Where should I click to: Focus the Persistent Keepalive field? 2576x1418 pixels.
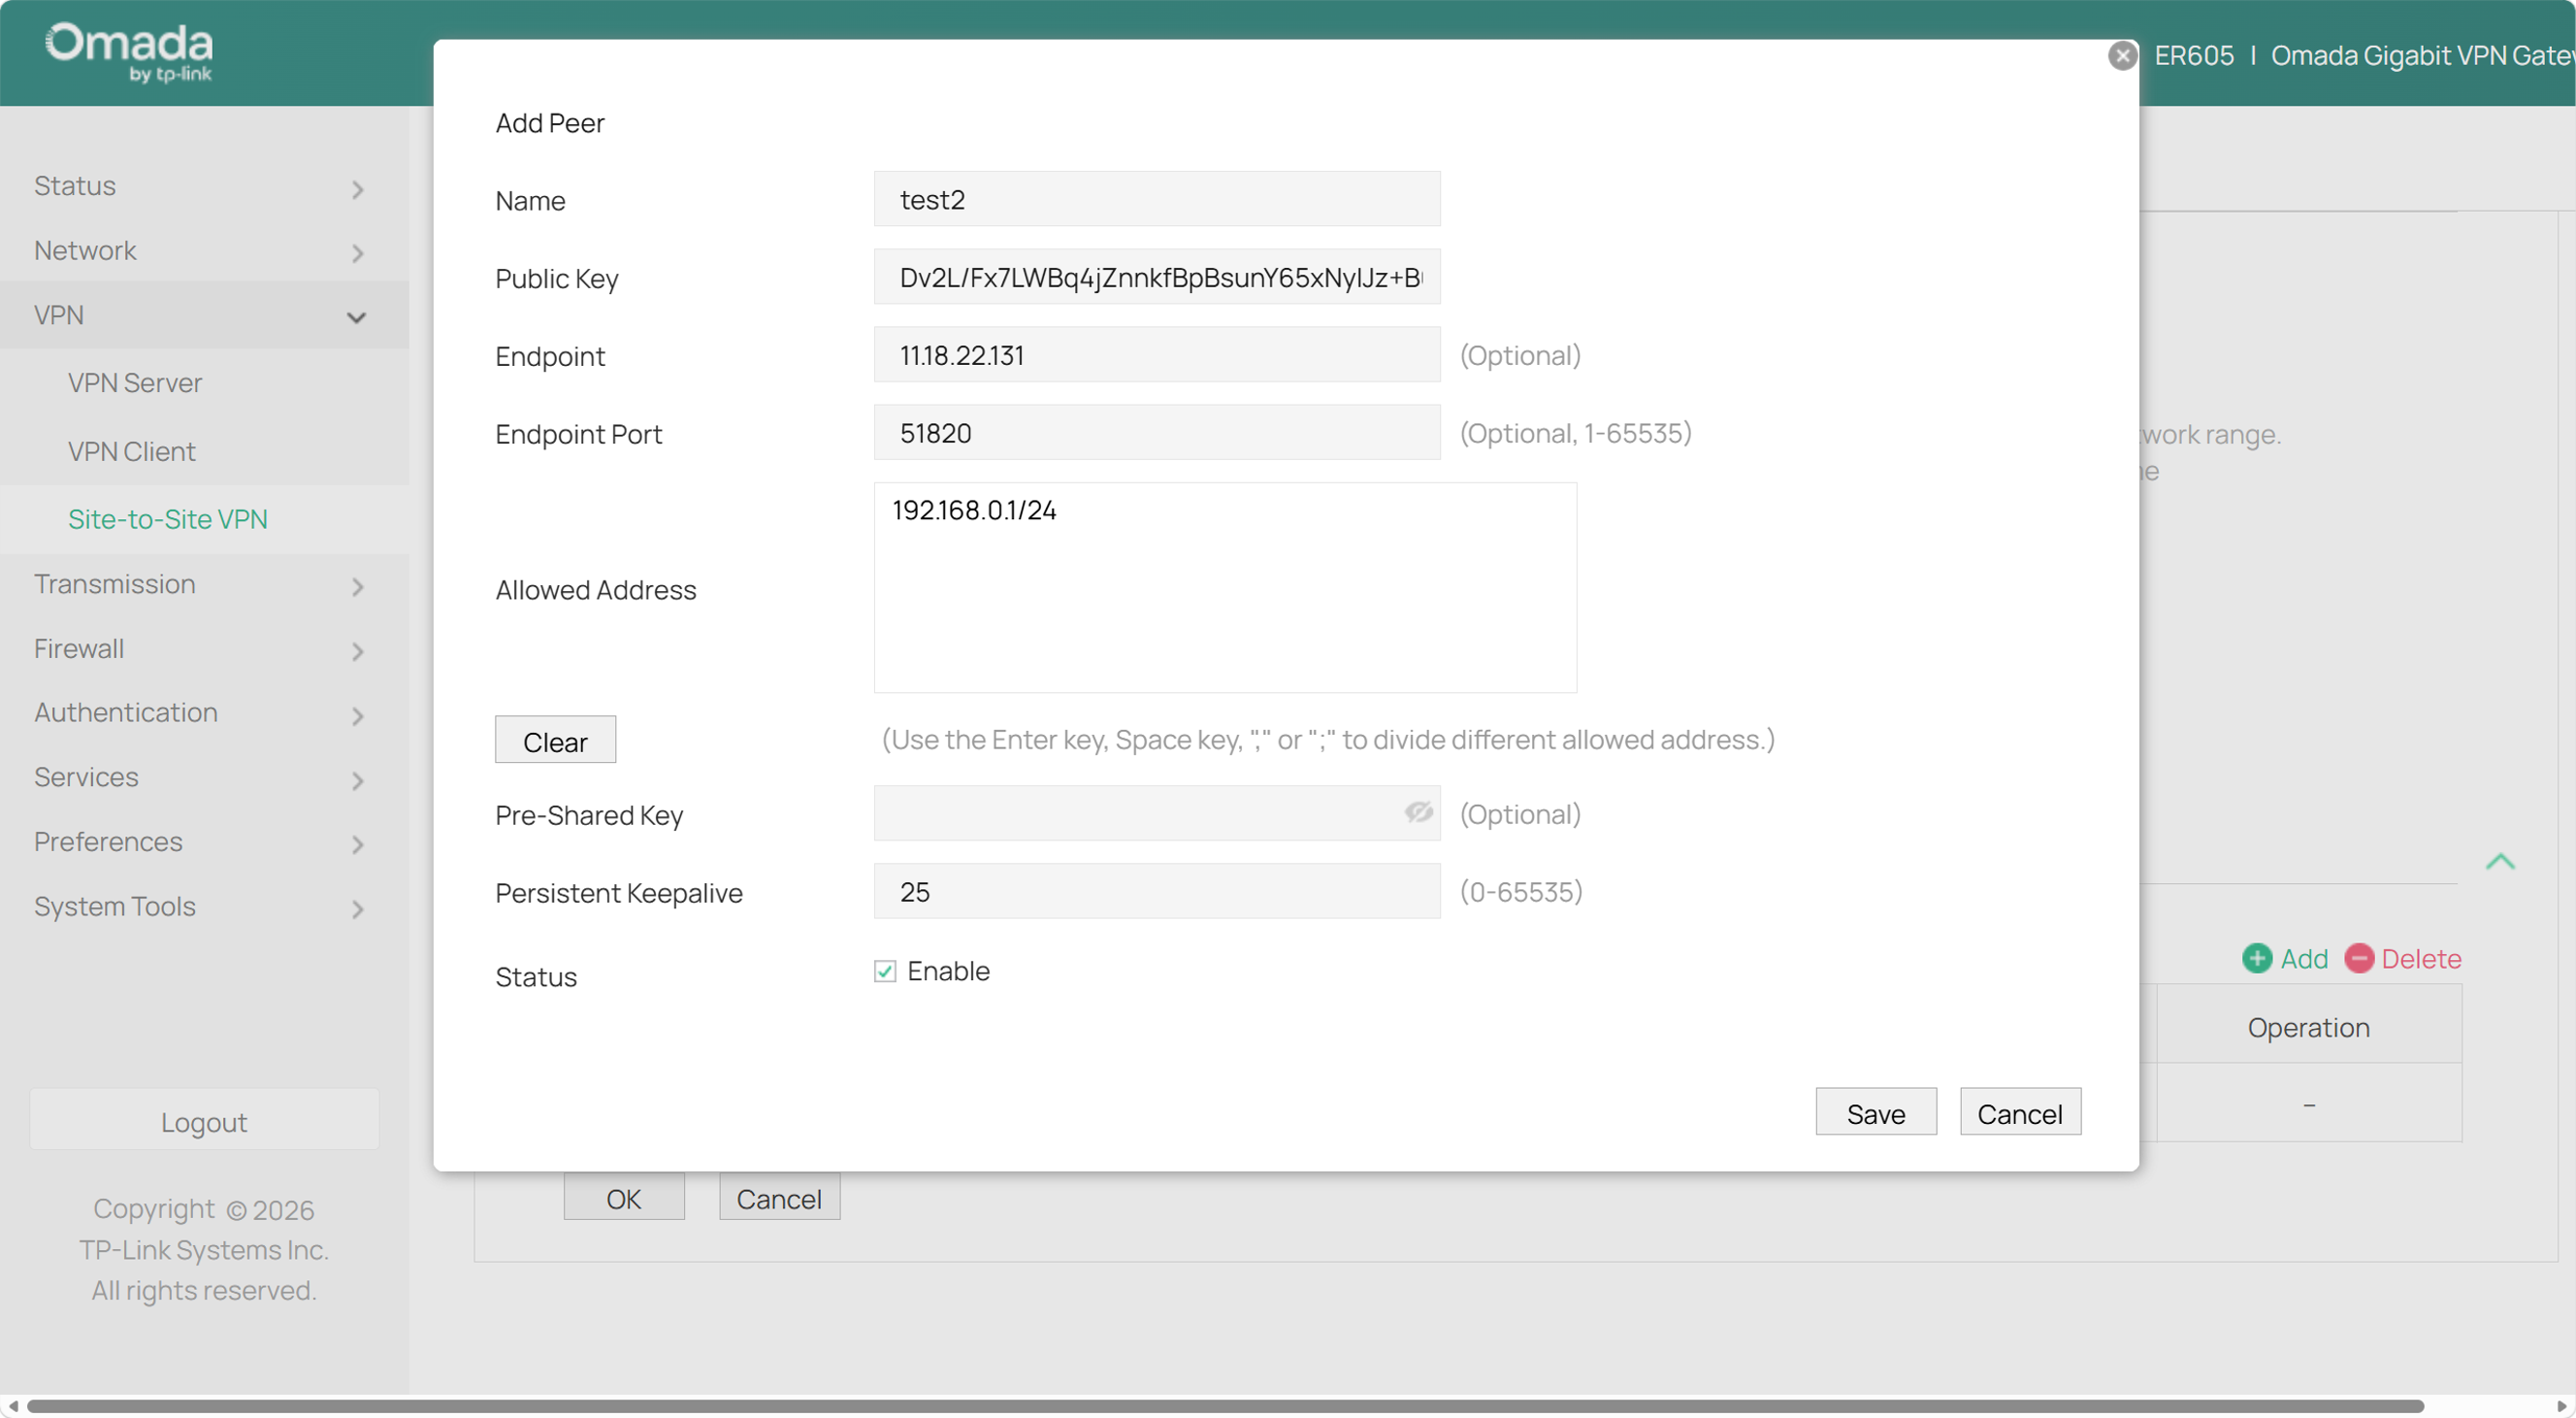(x=1157, y=891)
